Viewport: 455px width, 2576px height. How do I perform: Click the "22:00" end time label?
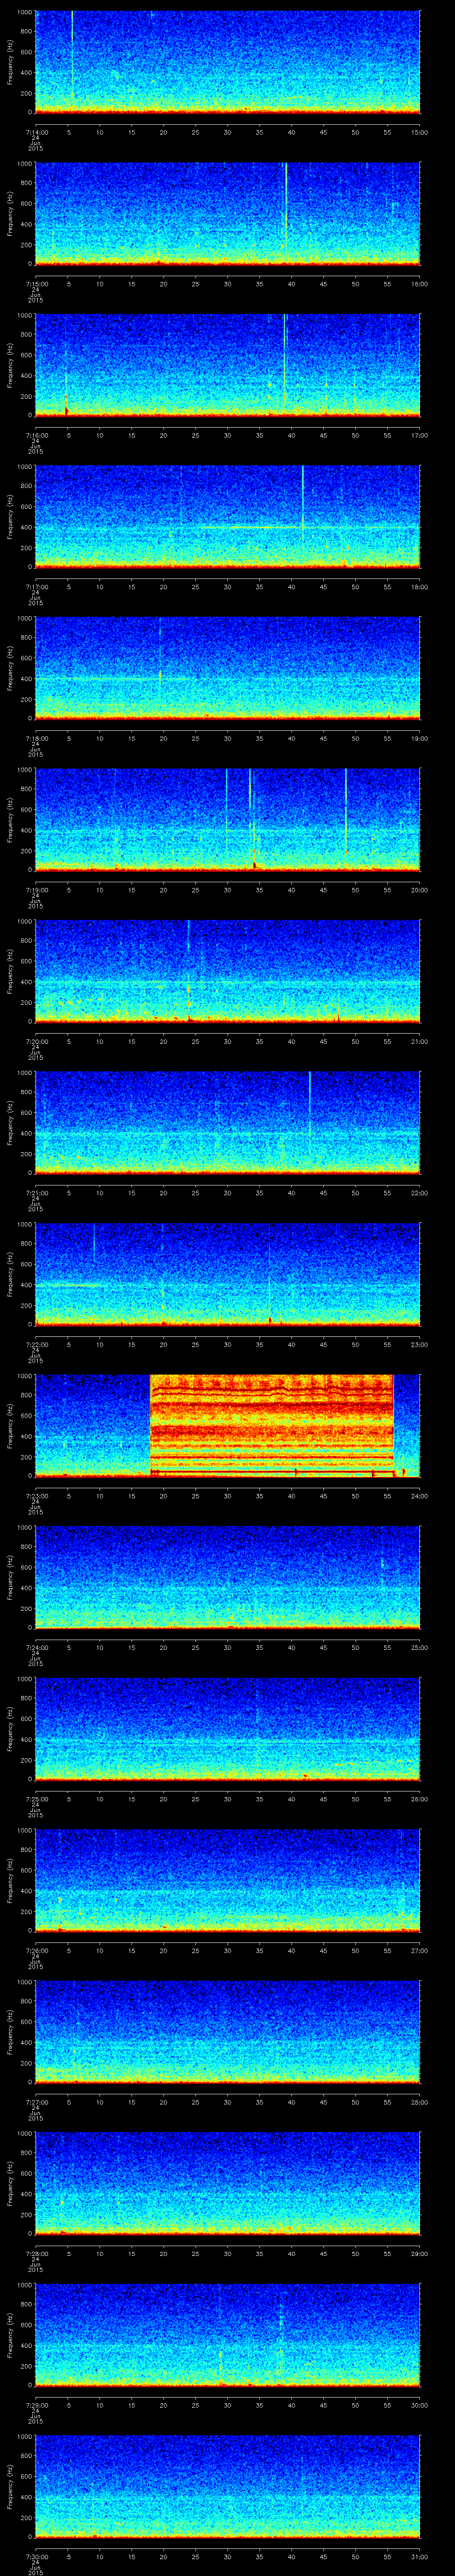coord(420,1193)
